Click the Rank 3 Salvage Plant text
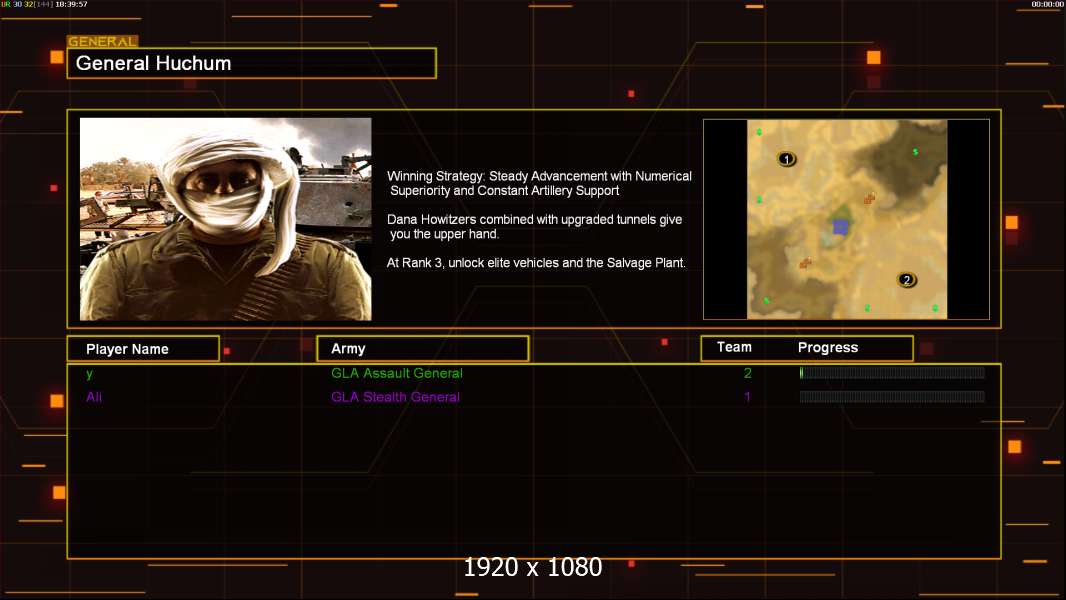Screen dimensions: 1066x600 [536, 263]
